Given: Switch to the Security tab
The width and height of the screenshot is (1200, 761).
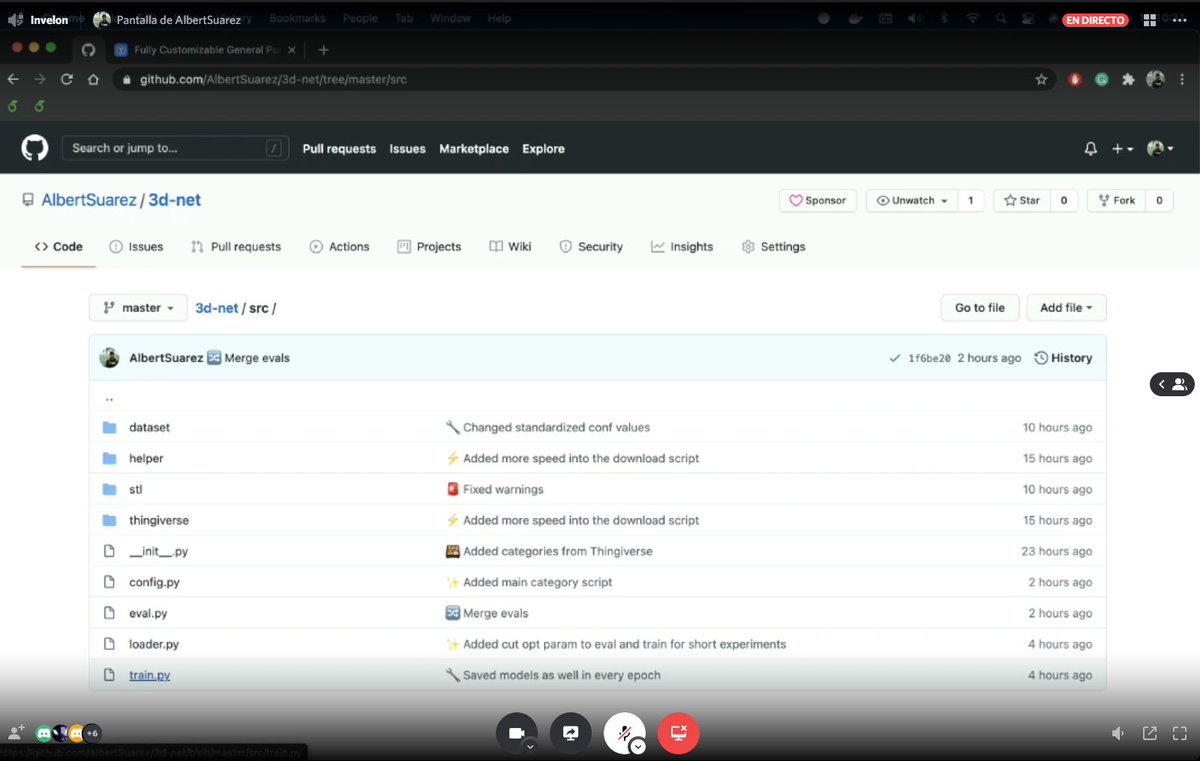Looking at the screenshot, I should (x=590, y=247).
